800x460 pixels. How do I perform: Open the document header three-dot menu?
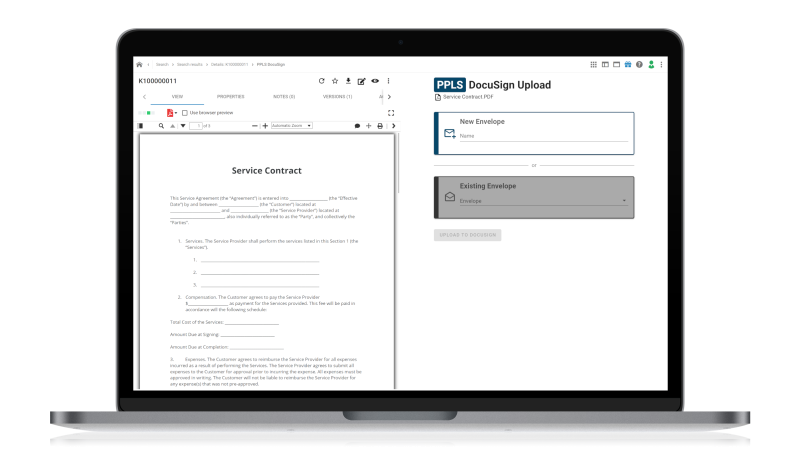[x=388, y=81]
